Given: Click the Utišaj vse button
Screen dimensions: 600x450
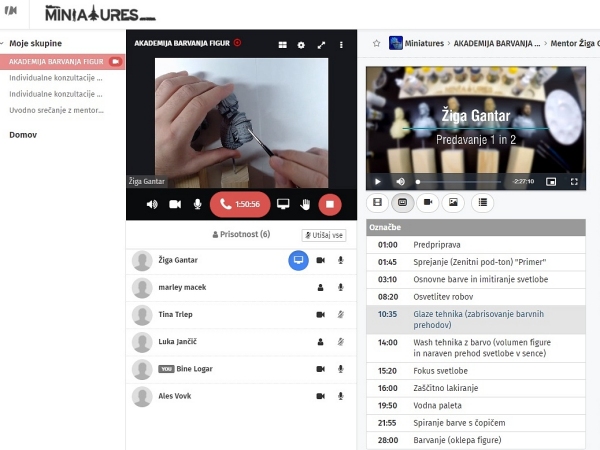Looking at the screenshot, I should (324, 235).
